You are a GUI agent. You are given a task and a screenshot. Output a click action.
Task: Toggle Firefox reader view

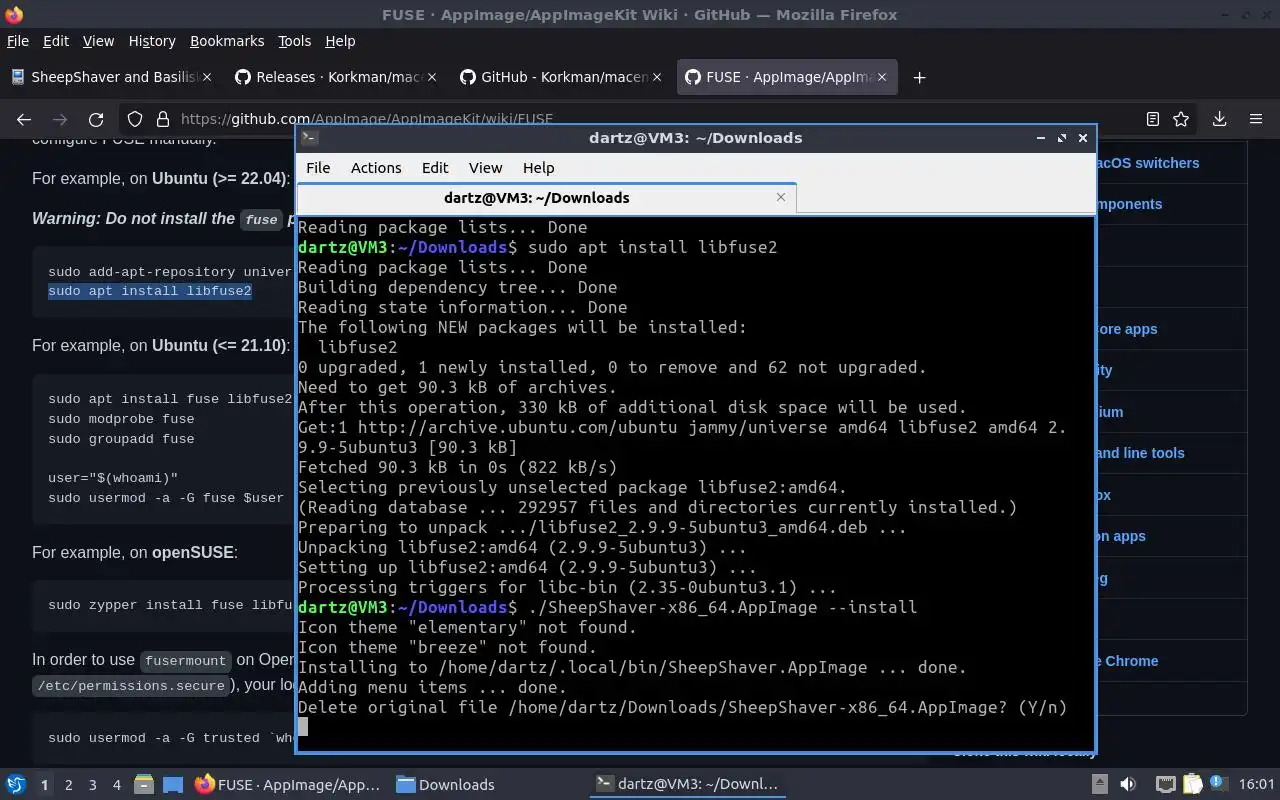1153,119
